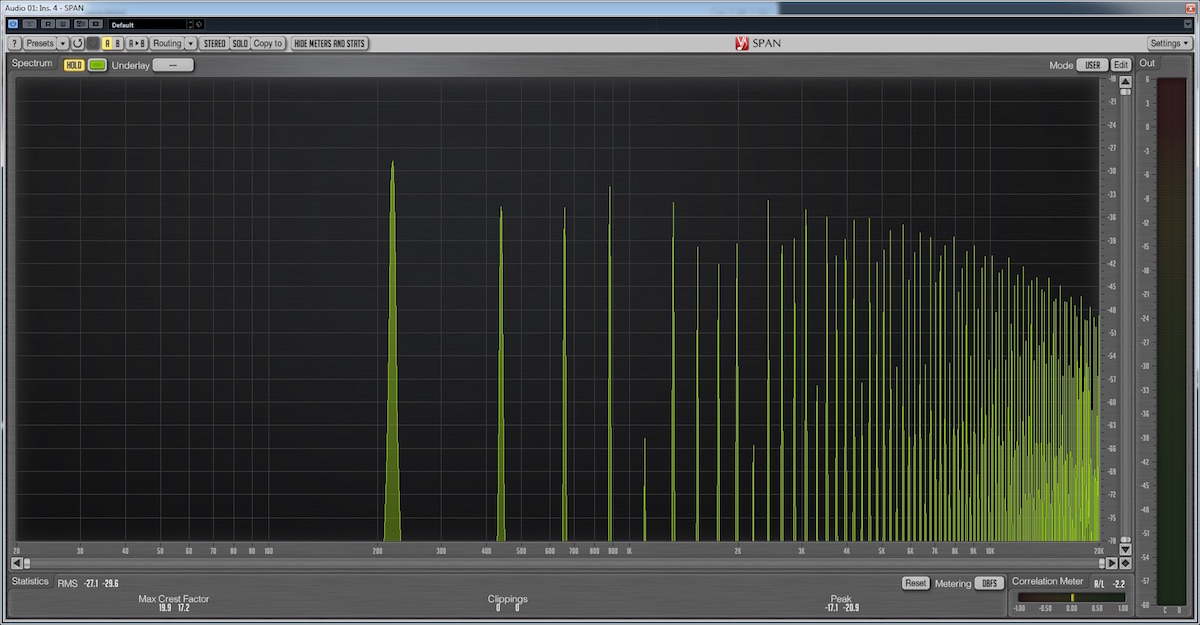Click Max Crest Factor value 19.9
Screen dimensions: 1200x625
(164, 607)
